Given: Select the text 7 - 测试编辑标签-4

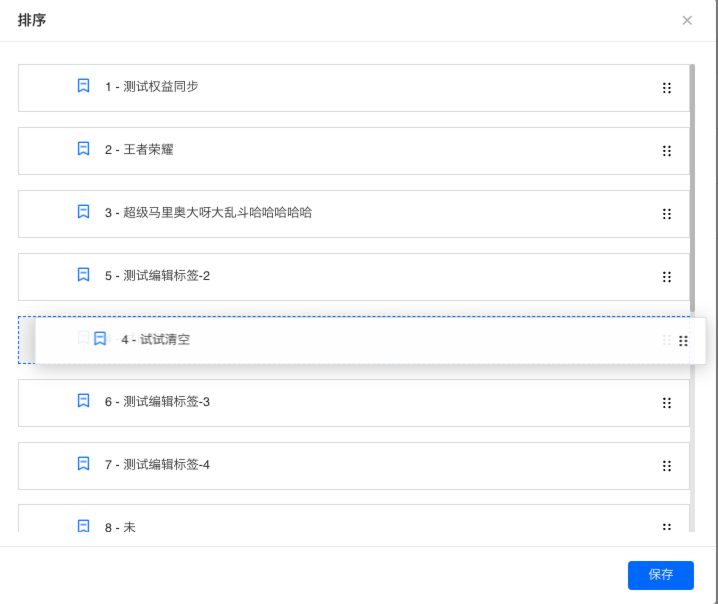Looking at the screenshot, I should pyautogui.click(x=158, y=465).
